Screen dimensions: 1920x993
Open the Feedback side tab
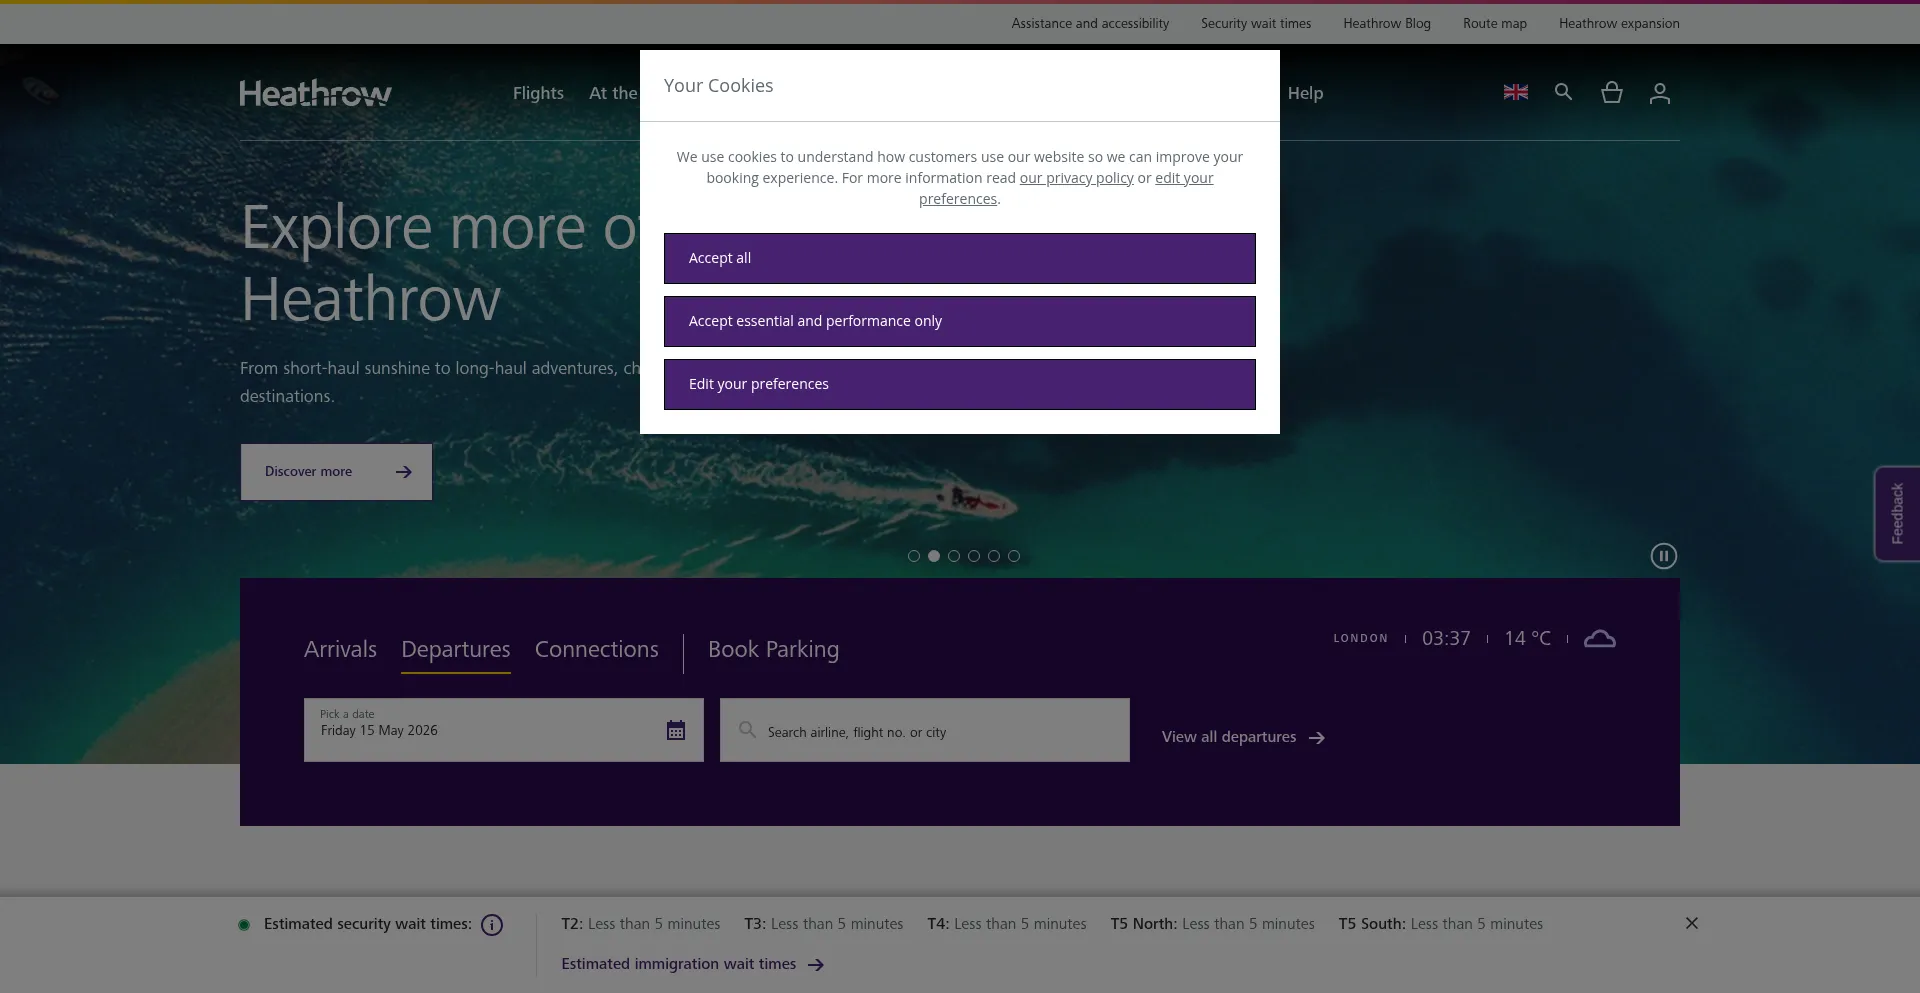coord(1897,514)
